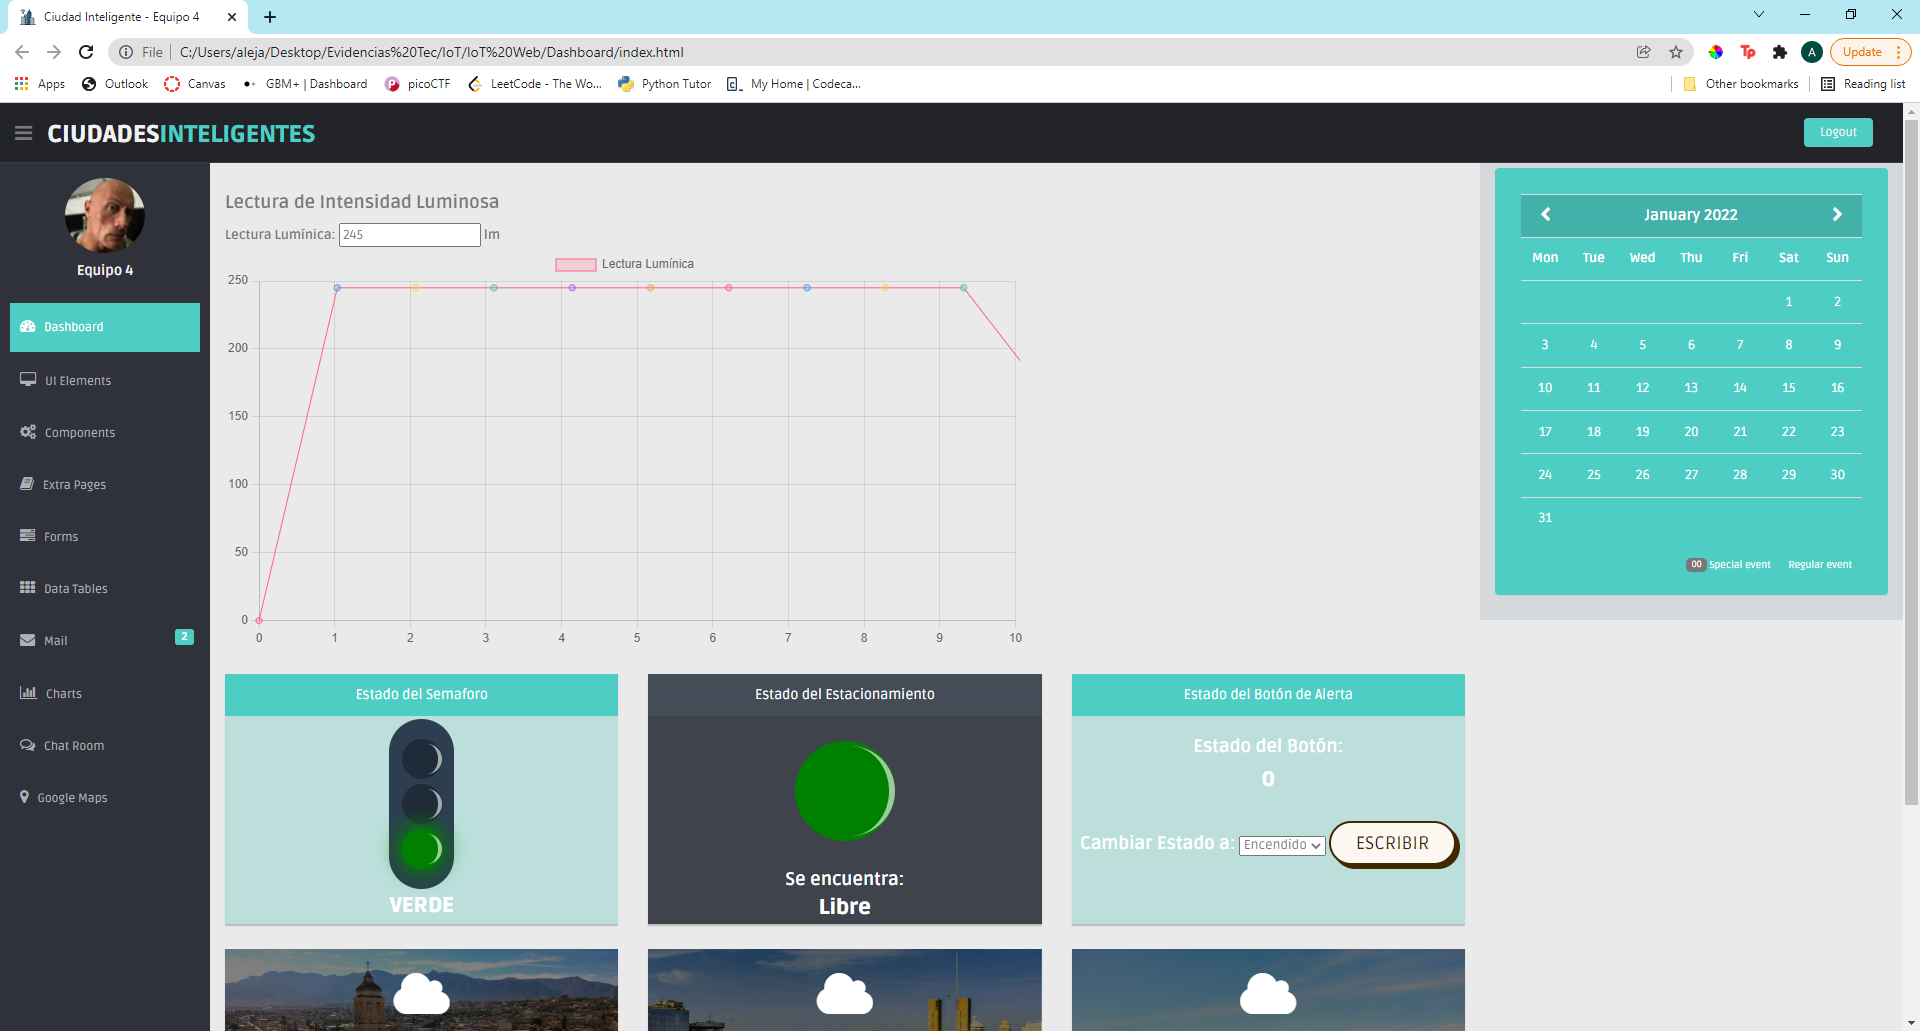Viewport: 1920px width, 1031px height.
Task: Open the Dashboard sidebar menu item
Action: click(105, 327)
